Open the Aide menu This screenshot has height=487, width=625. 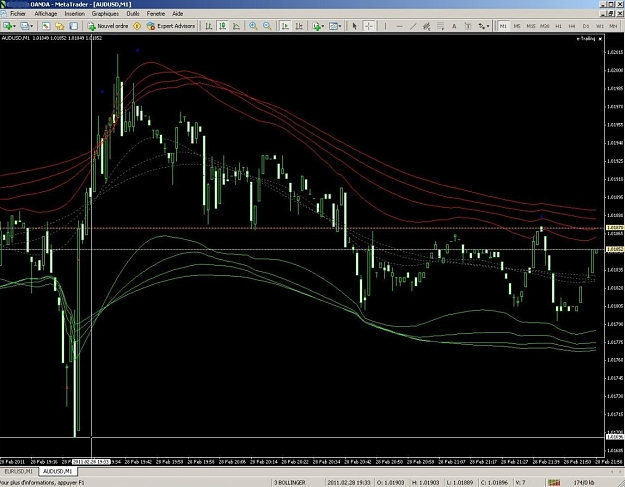[177, 14]
